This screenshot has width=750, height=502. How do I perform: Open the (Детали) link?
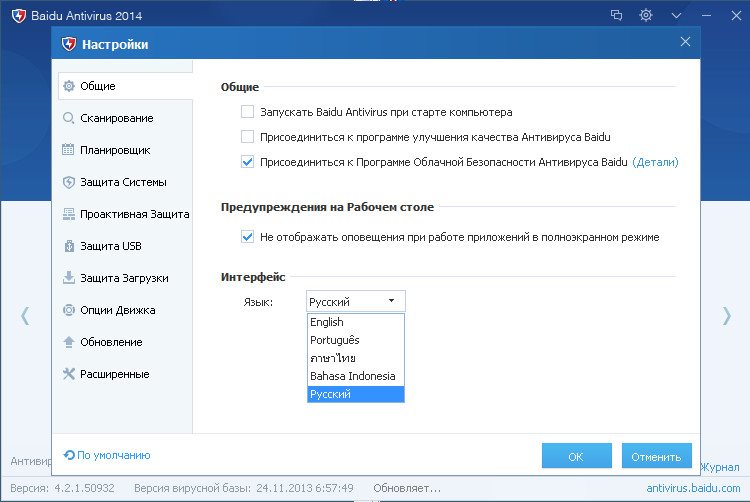[x=655, y=162]
